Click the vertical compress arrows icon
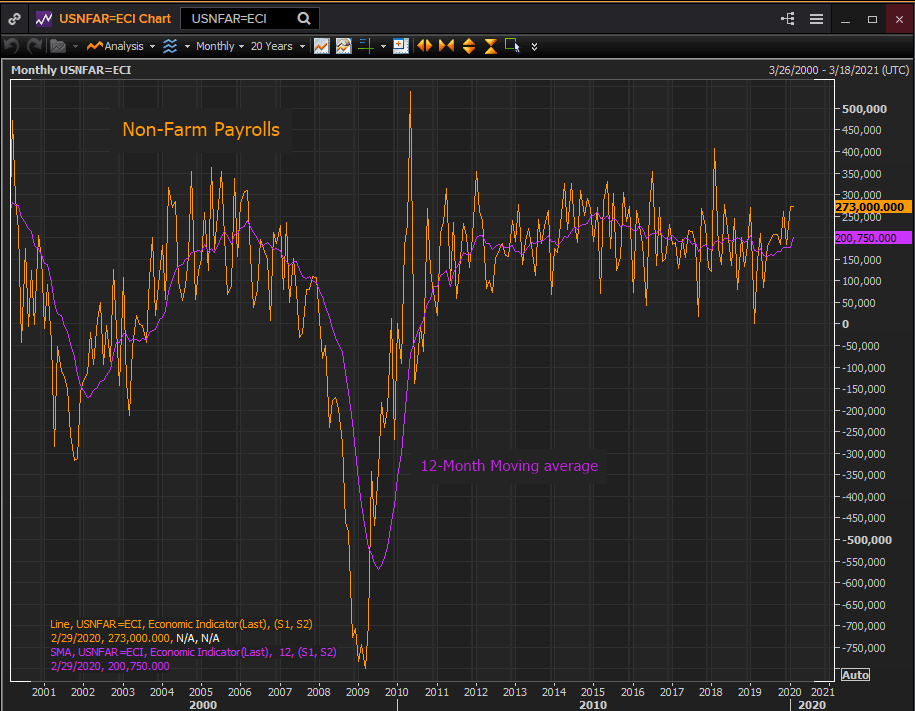 tap(490, 46)
